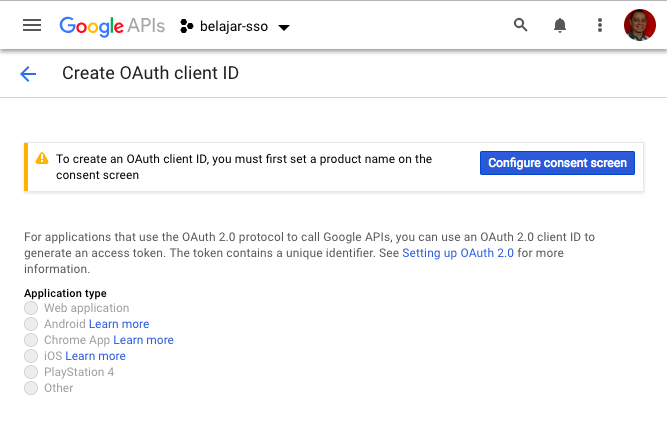Viewport: 667px width, 445px height.
Task: Open the search magnifier icon
Action: [520, 25]
